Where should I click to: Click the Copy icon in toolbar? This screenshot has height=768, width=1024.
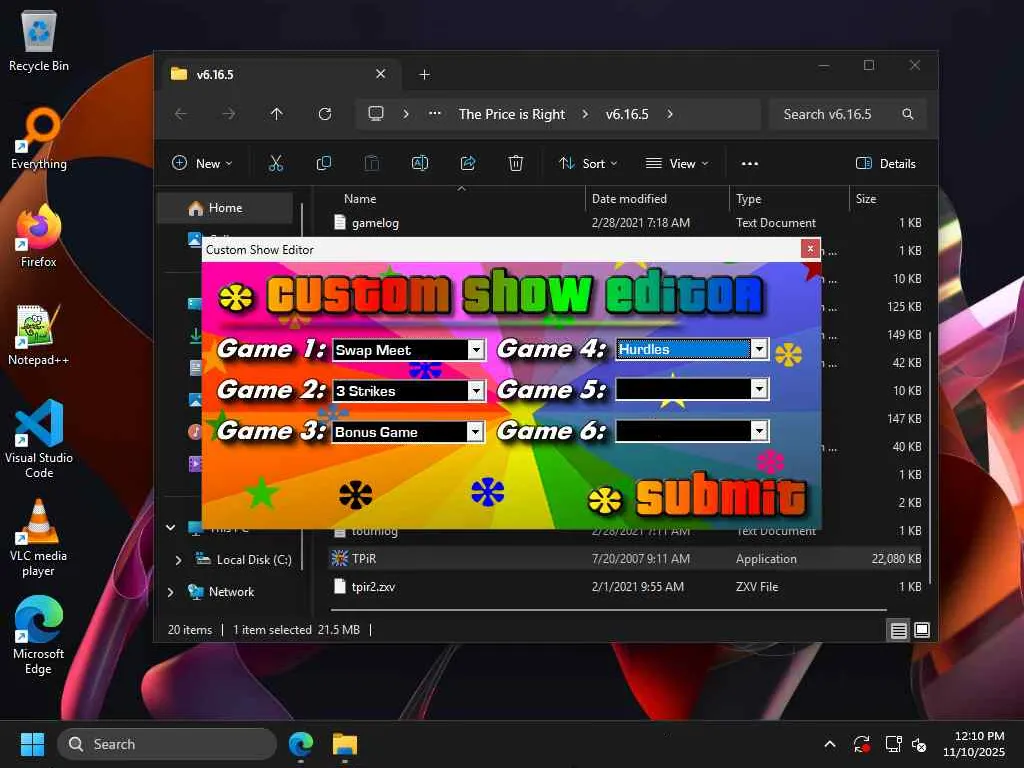(x=324, y=164)
